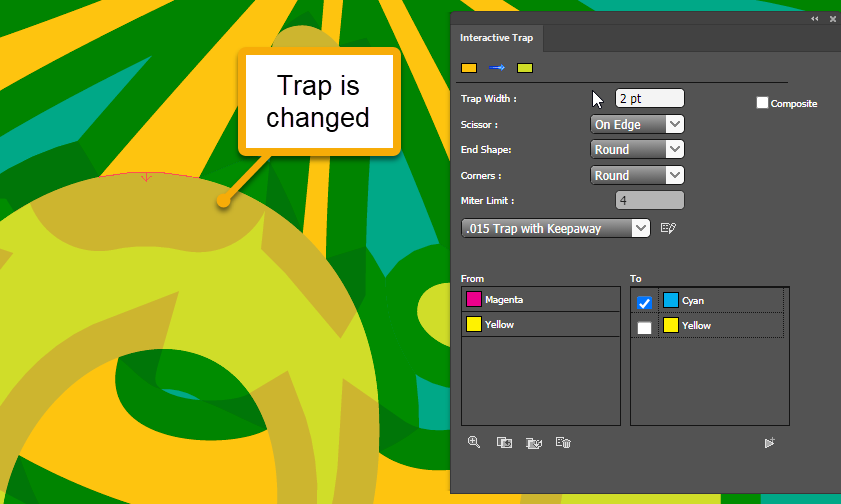
Task: Click the second icon in panel bottom row
Action: tap(505, 442)
